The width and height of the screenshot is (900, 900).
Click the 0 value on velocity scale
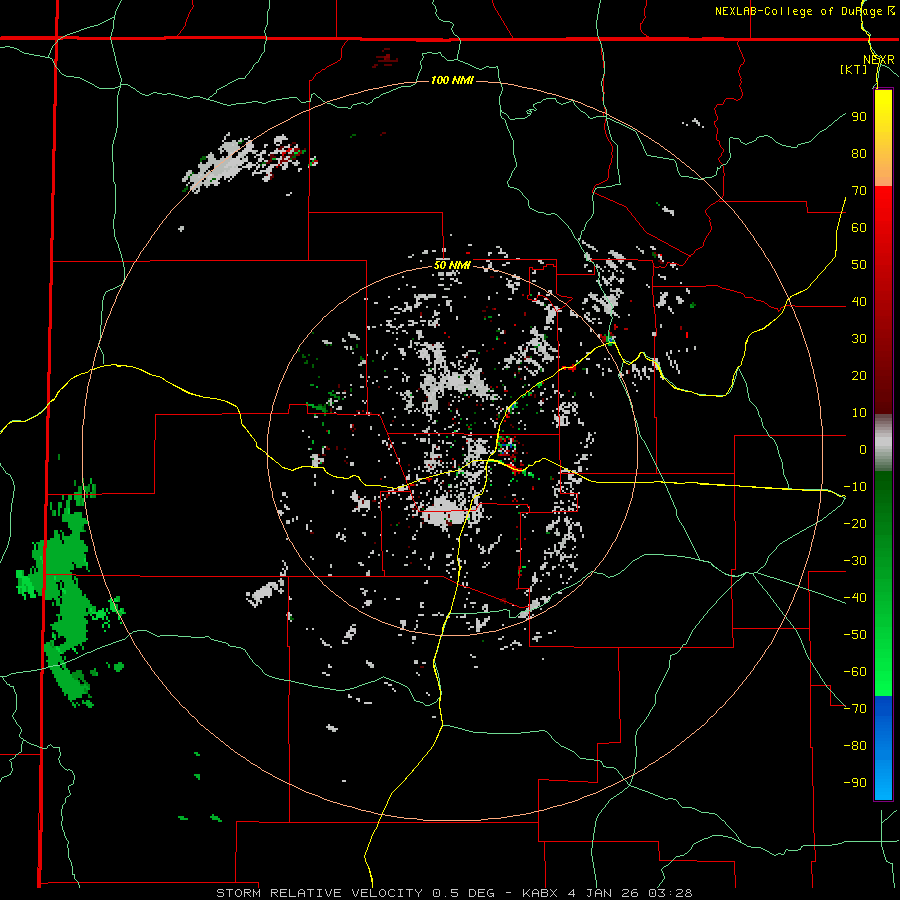click(863, 449)
